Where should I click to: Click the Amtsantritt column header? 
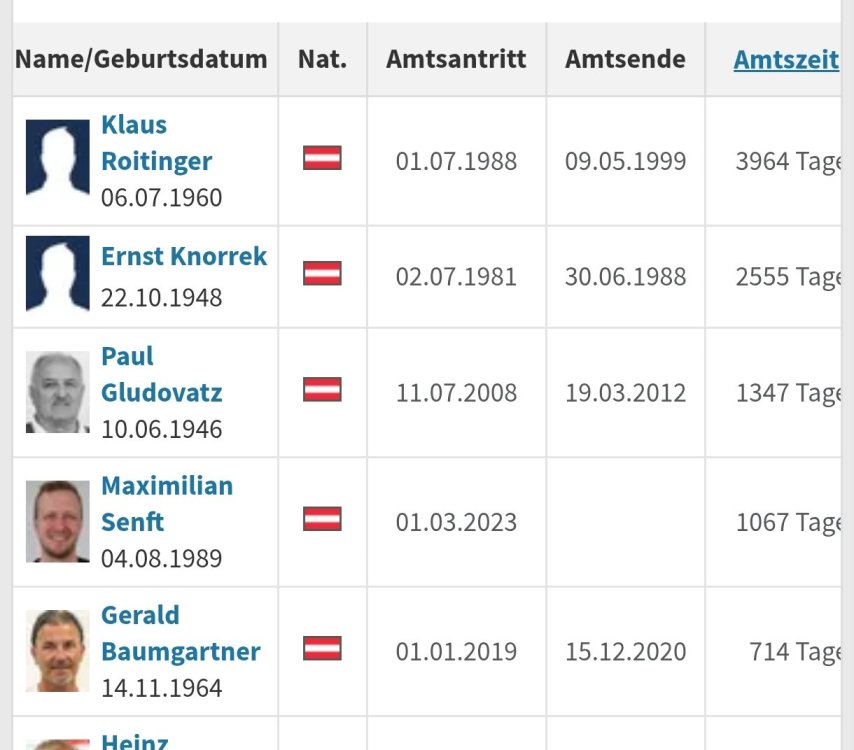pos(456,59)
